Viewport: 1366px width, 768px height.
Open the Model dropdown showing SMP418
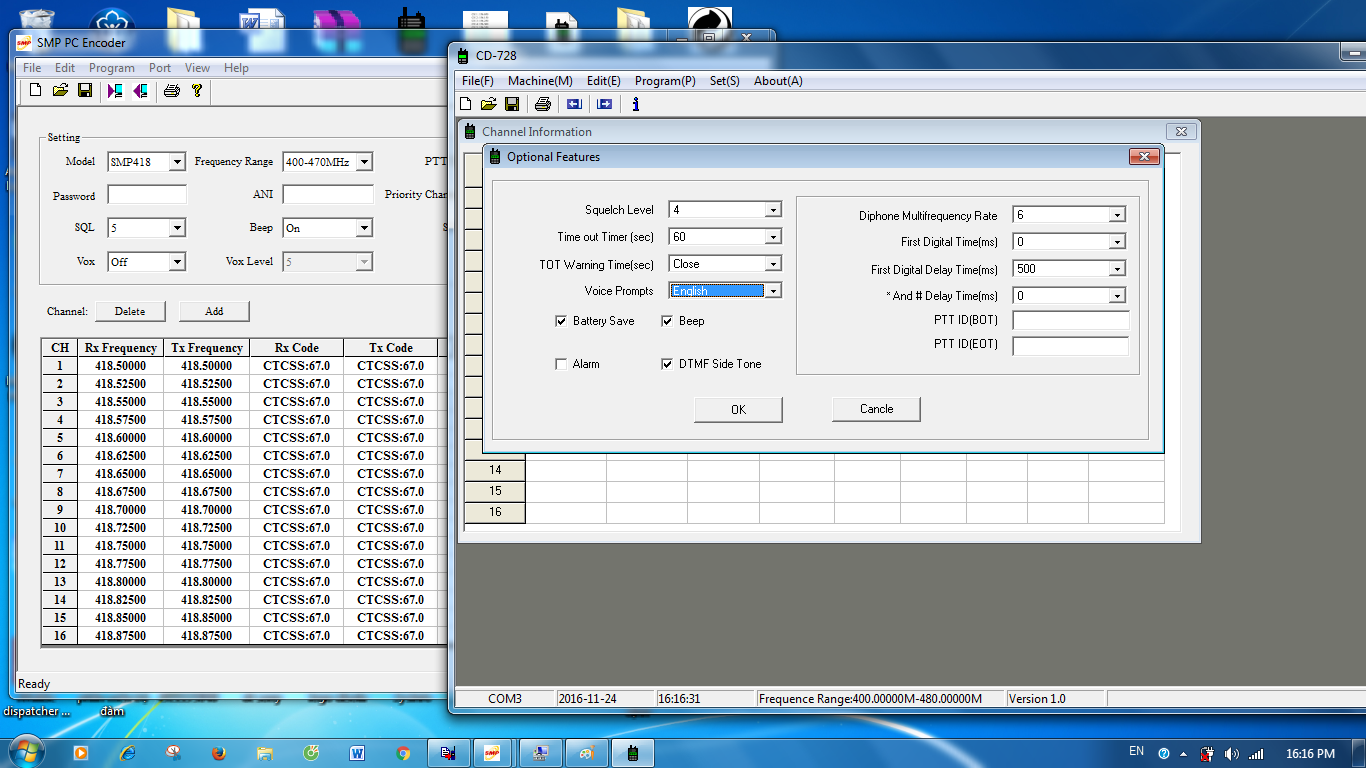pyautogui.click(x=177, y=162)
